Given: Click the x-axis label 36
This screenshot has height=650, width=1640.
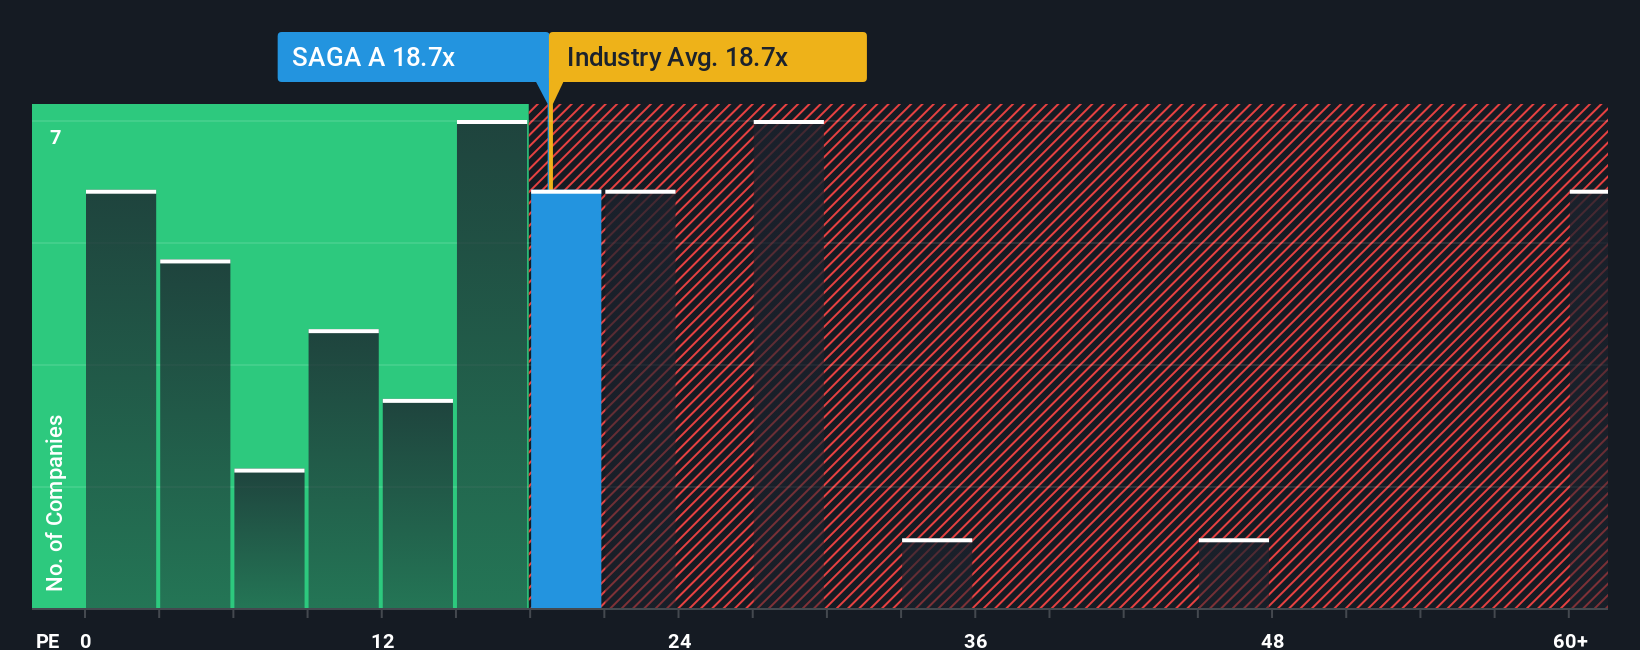Looking at the screenshot, I should click(x=976, y=640).
